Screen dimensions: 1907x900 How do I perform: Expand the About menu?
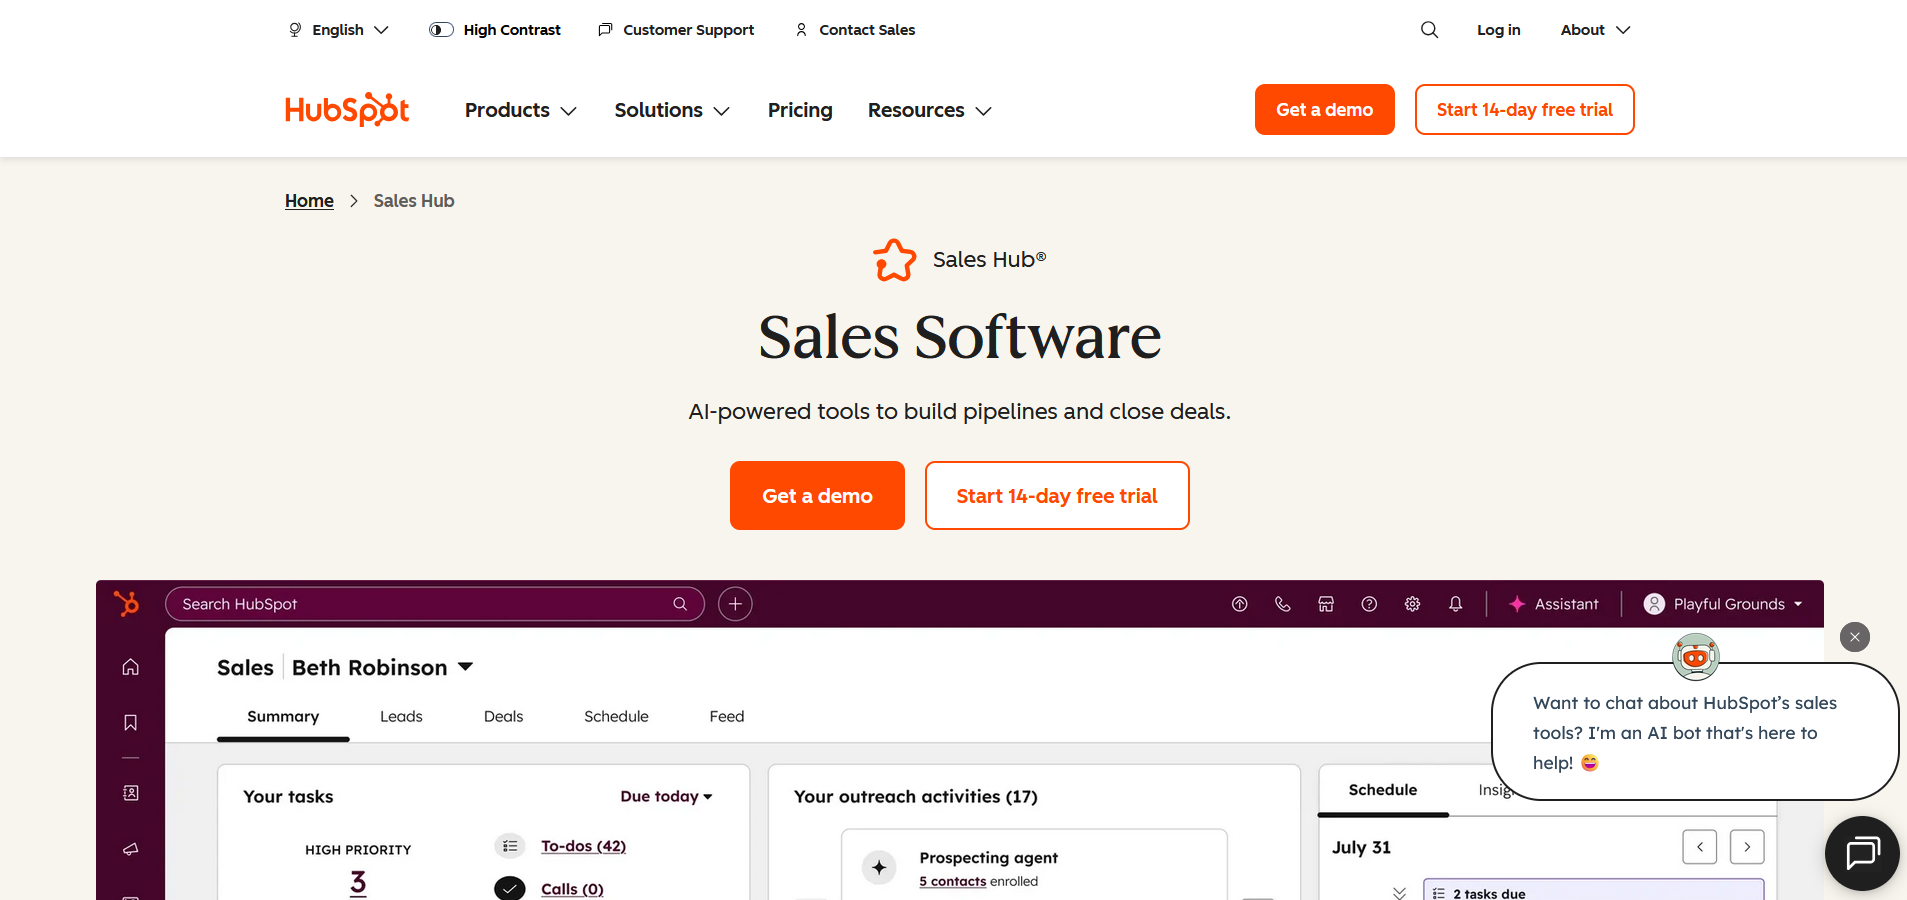(1595, 30)
